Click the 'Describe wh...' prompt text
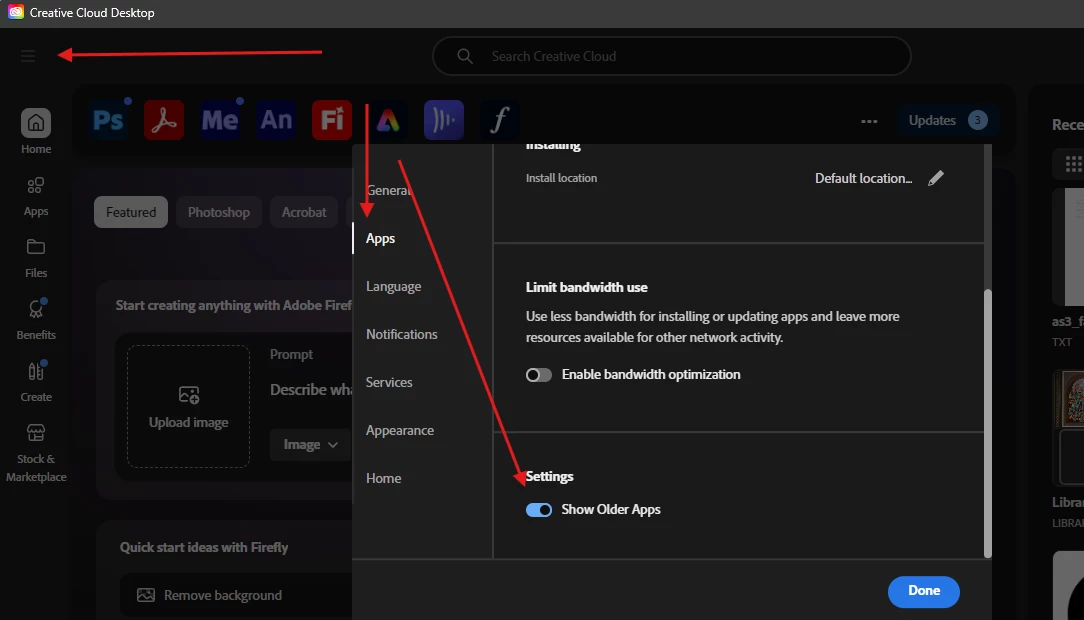Image resolution: width=1084 pixels, height=620 pixels. [311, 390]
